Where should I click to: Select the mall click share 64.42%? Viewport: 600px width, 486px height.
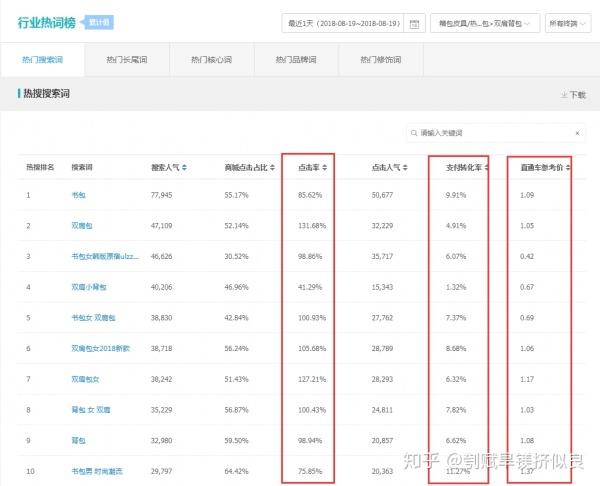click(x=236, y=471)
